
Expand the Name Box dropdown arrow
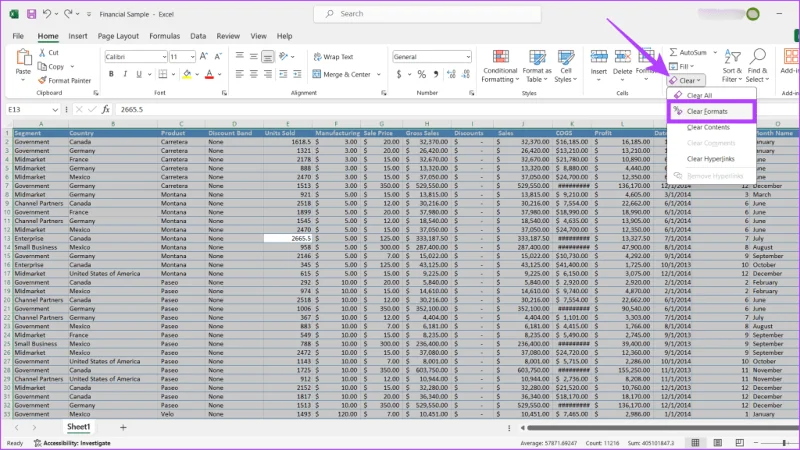pos(55,110)
